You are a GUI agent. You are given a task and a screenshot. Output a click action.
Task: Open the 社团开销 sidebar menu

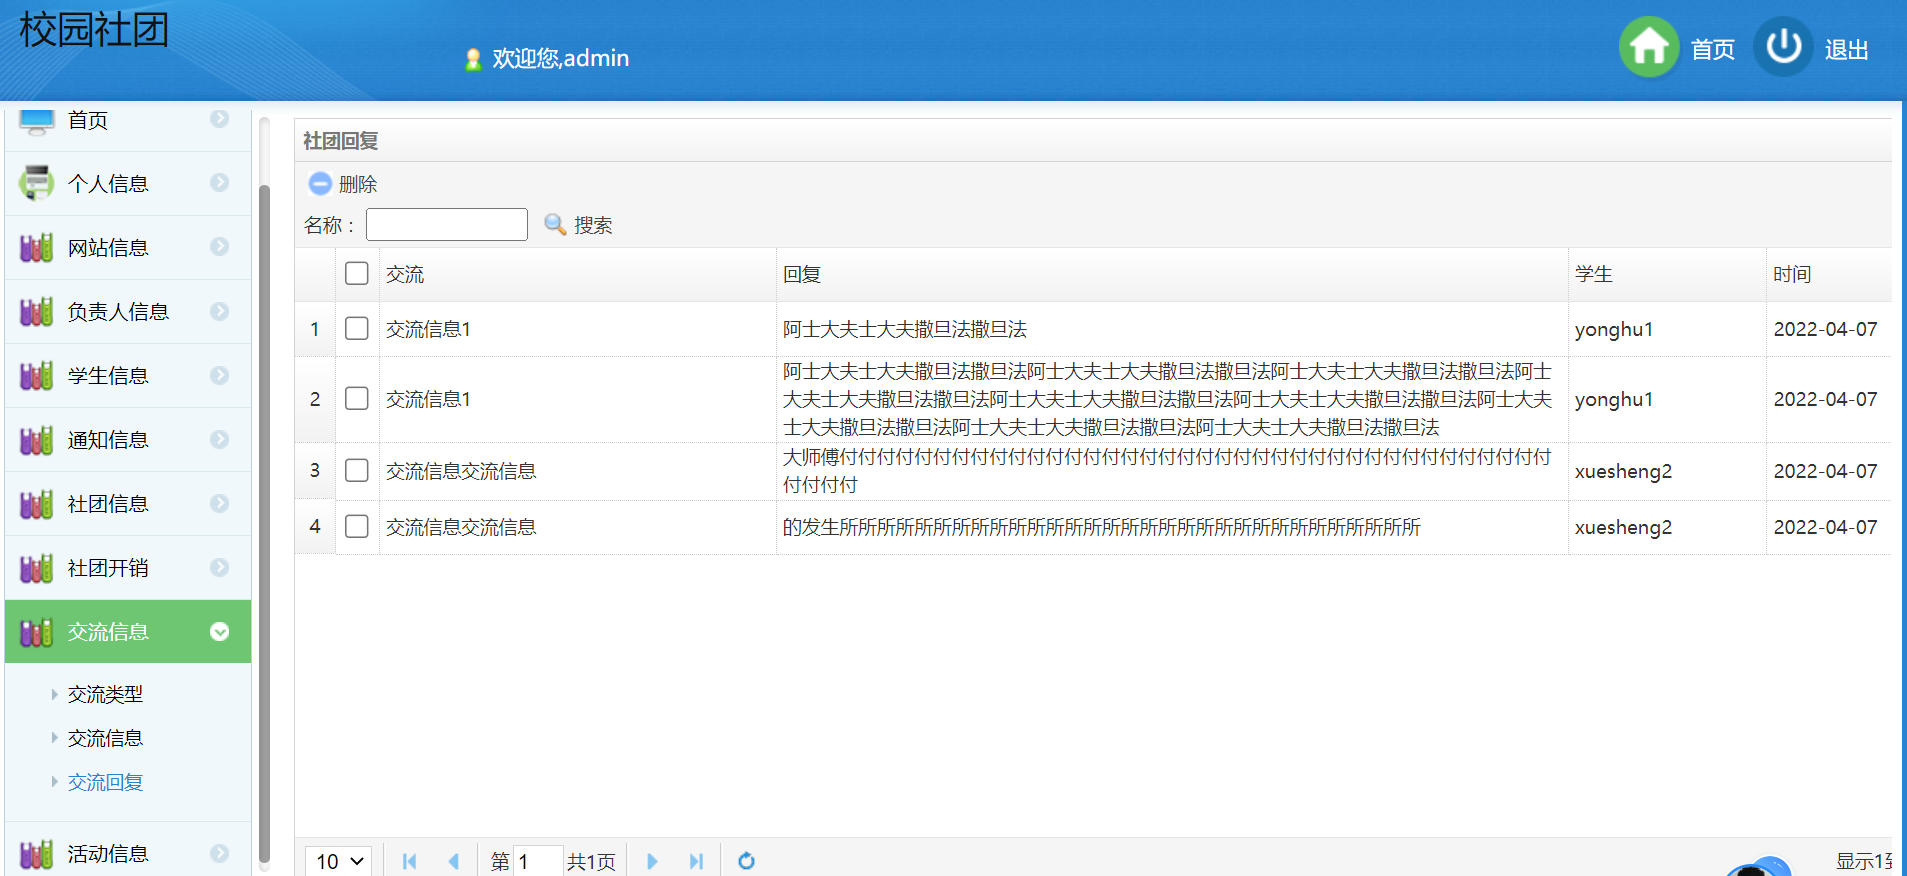128,567
